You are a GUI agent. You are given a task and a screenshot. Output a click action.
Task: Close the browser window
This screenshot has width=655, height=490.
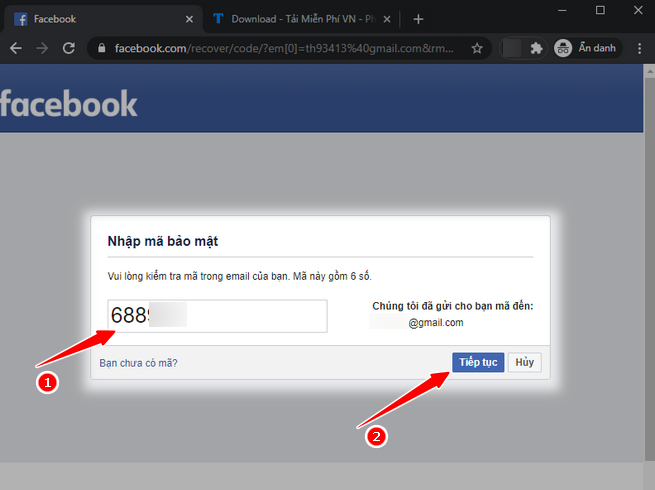point(638,10)
